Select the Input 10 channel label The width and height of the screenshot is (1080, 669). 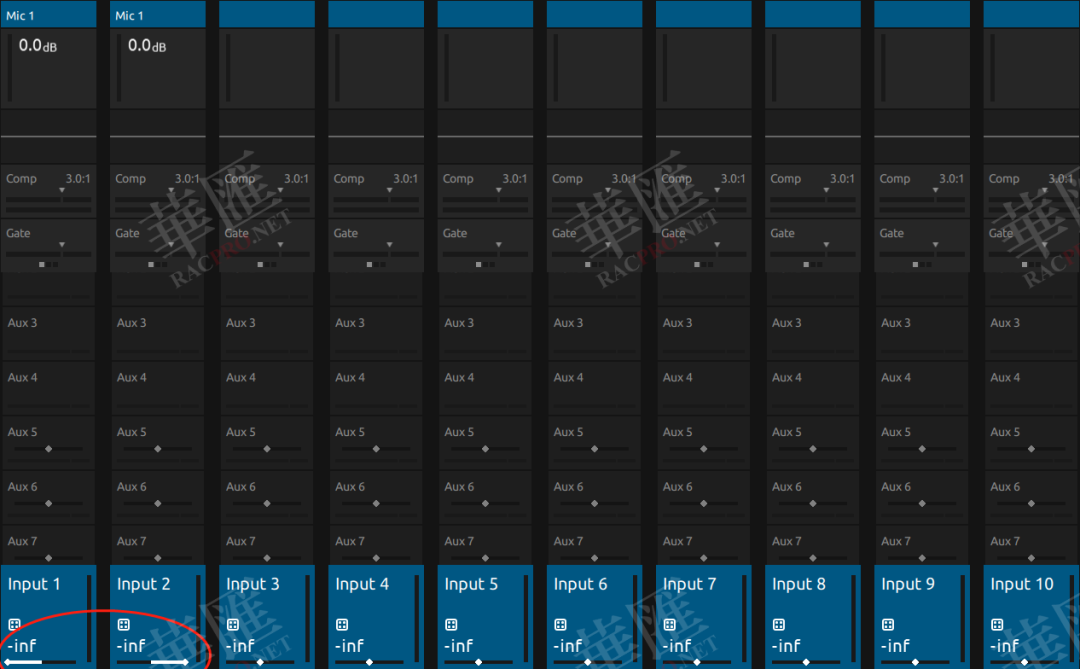(1022, 584)
